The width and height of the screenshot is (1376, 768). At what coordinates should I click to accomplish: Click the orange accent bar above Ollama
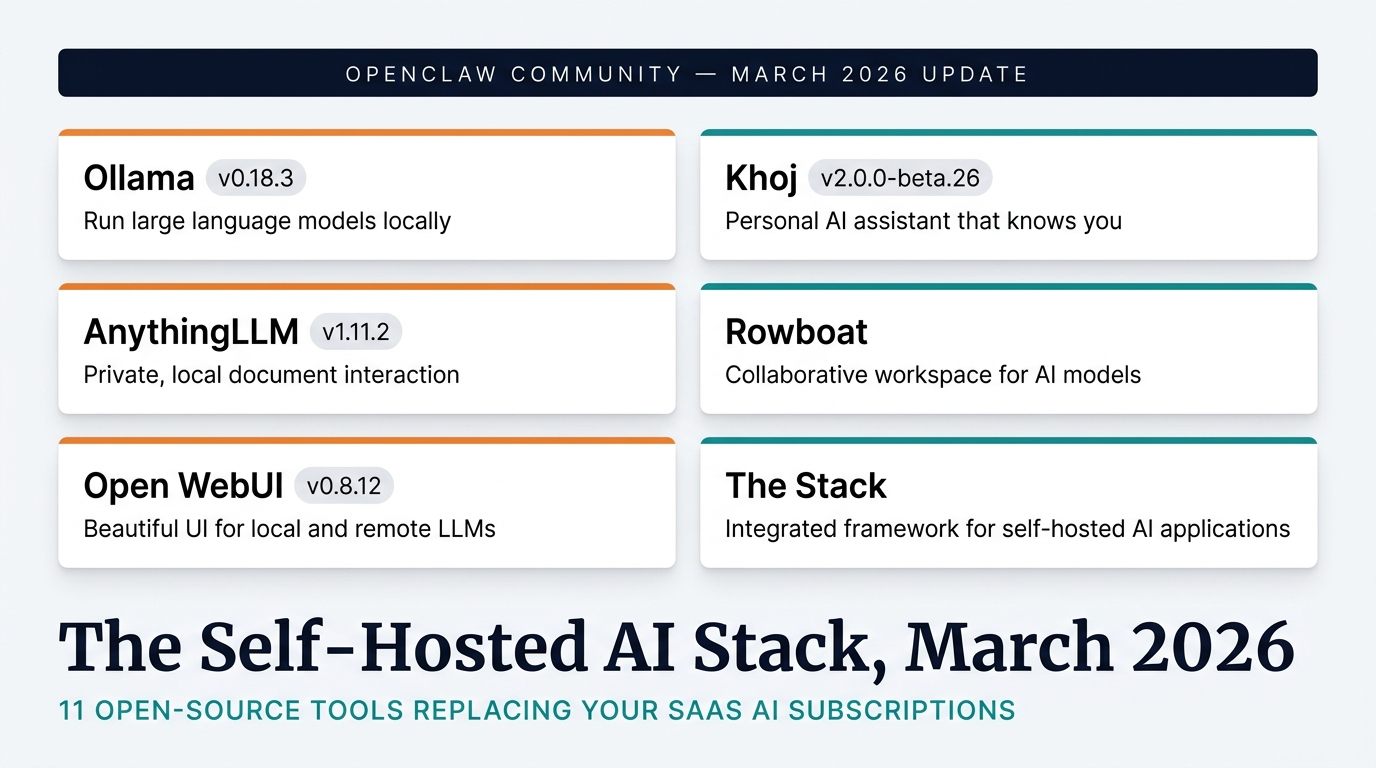[367, 132]
